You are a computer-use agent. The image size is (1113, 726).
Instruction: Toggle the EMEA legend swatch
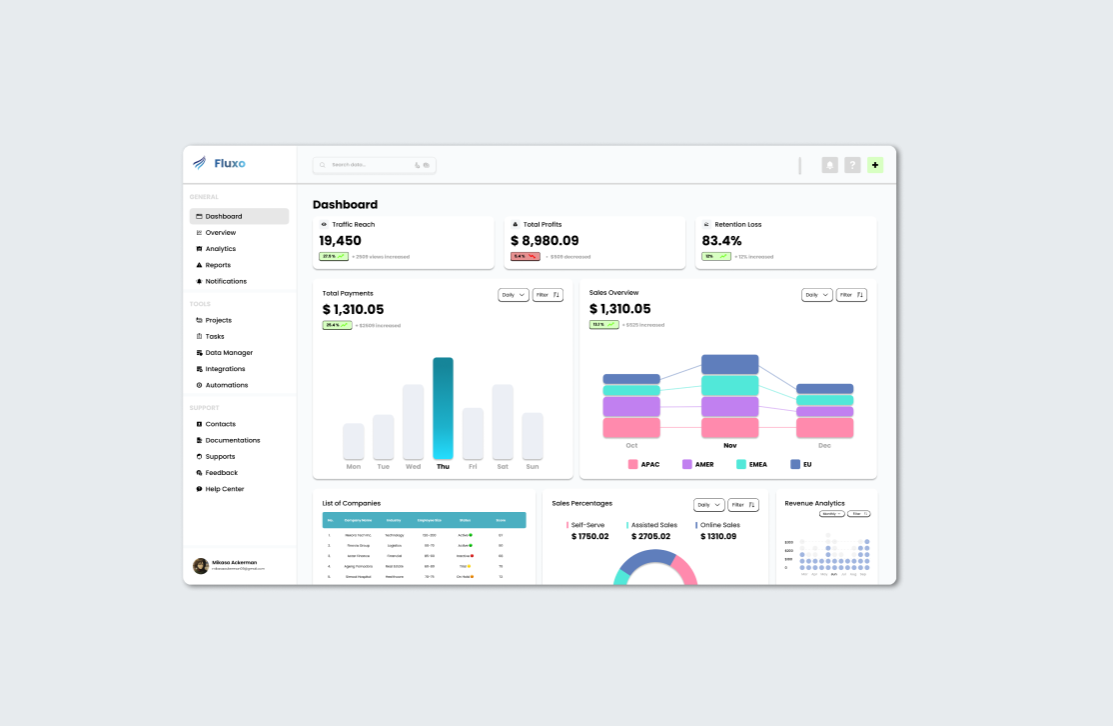740,465
